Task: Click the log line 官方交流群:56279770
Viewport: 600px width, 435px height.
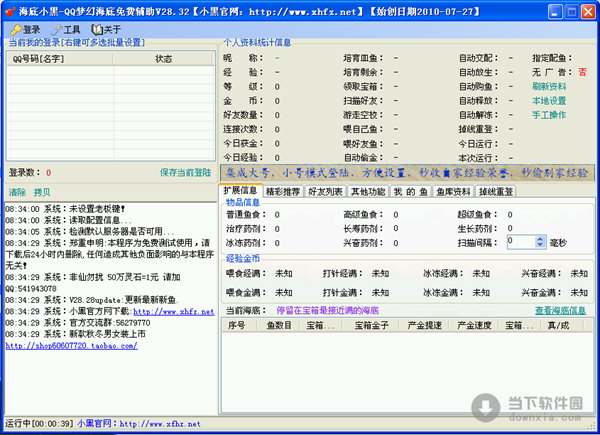Action: [x=78, y=323]
